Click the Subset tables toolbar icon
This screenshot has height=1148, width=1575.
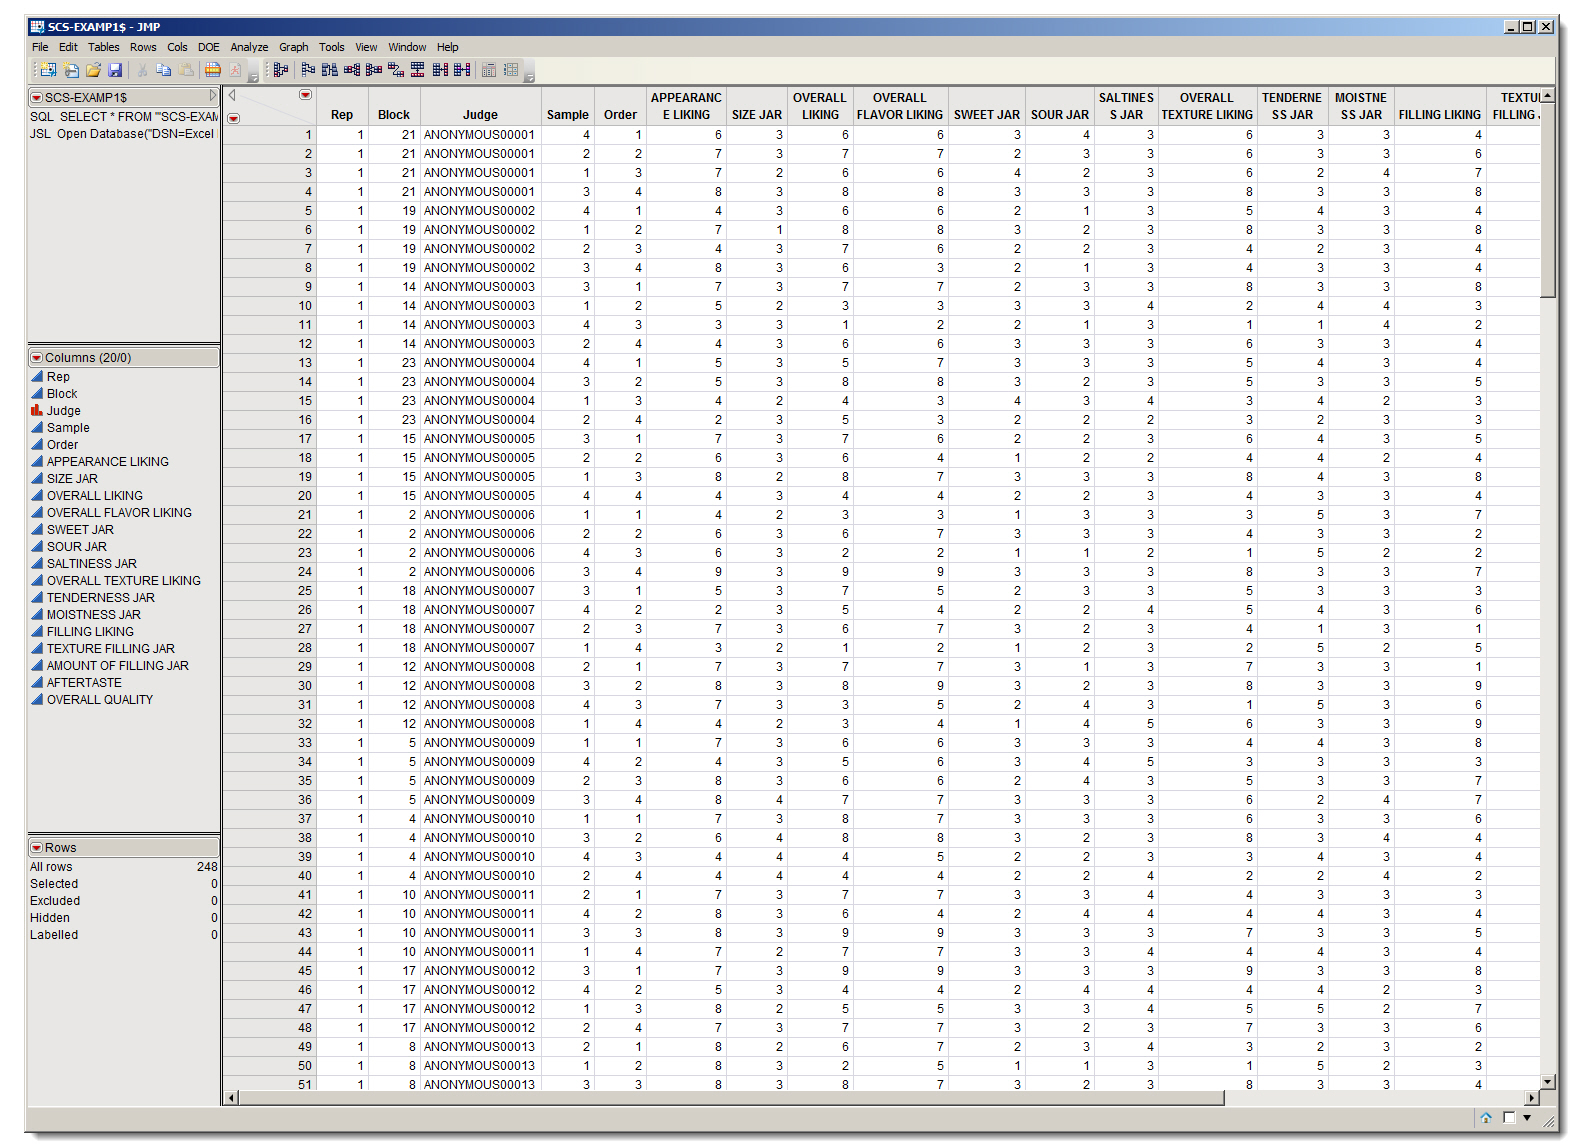coord(308,70)
